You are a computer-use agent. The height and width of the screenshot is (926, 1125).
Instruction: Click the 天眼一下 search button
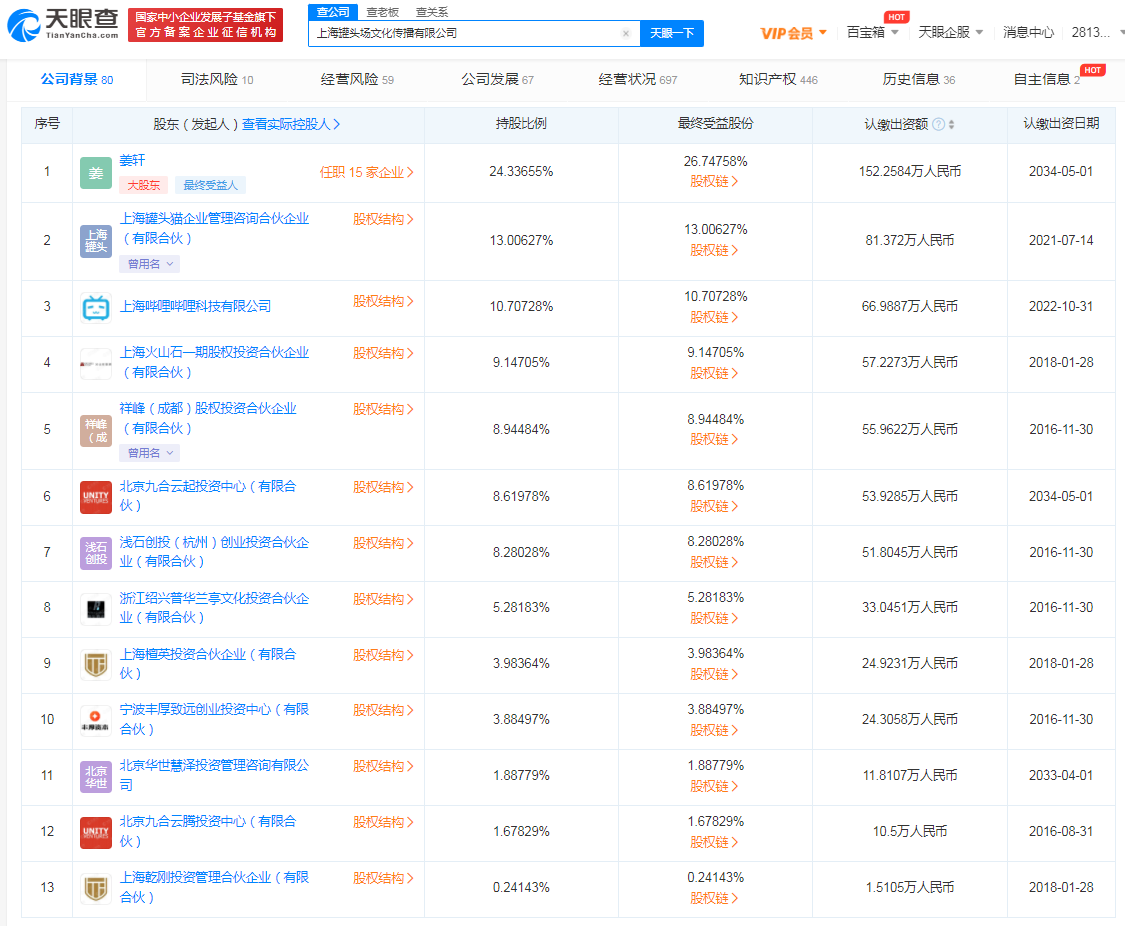pos(672,34)
